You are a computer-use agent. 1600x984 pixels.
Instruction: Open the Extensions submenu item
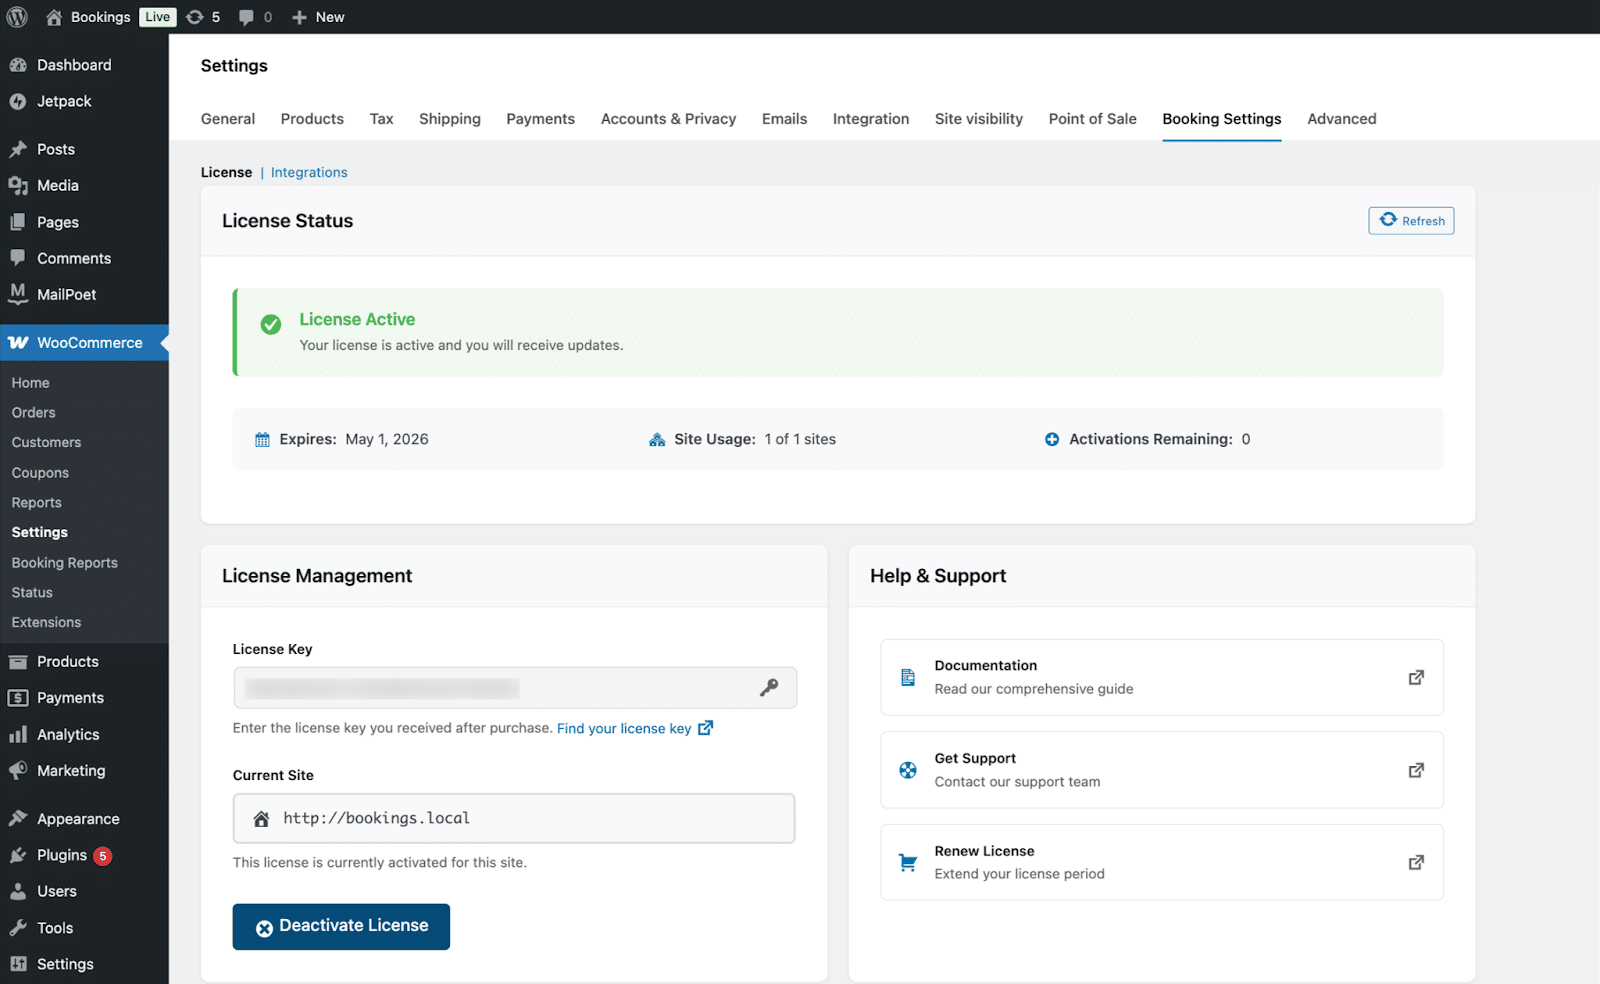pos(47,623)
